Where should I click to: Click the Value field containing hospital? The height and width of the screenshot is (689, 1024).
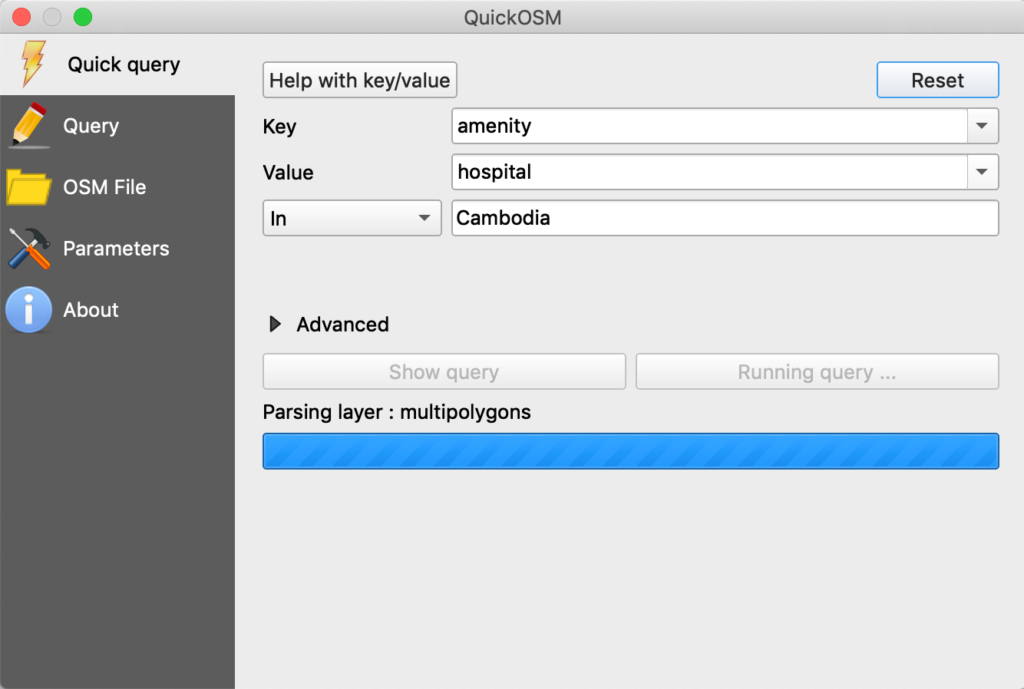pyautogui.click(x=709, y=172)
